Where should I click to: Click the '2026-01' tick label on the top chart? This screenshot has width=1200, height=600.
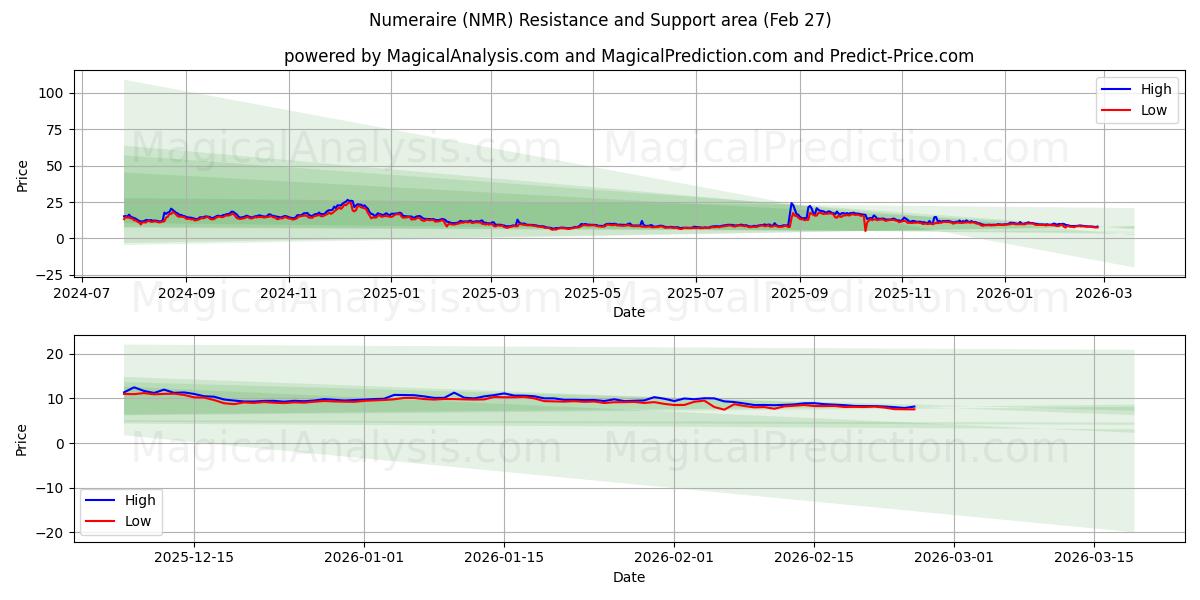pos(1005,294)
